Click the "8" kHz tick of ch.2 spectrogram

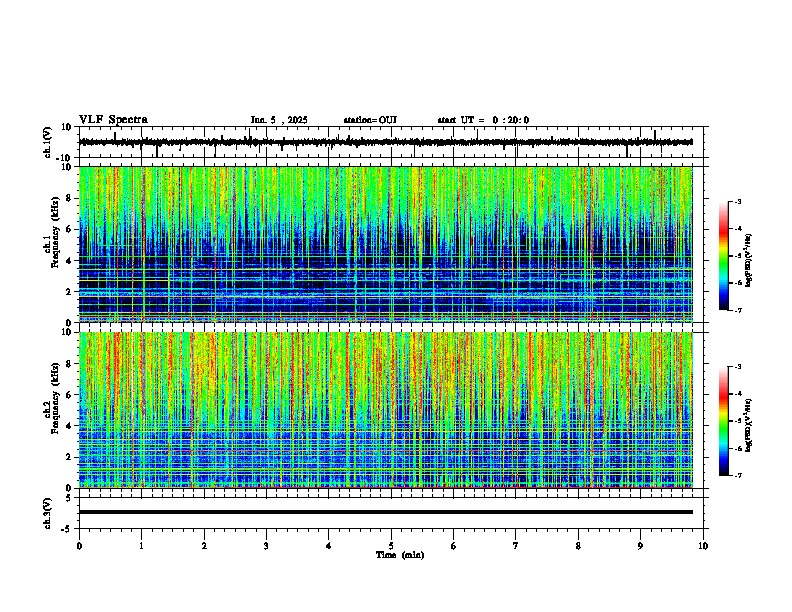[x=70, y=364]
